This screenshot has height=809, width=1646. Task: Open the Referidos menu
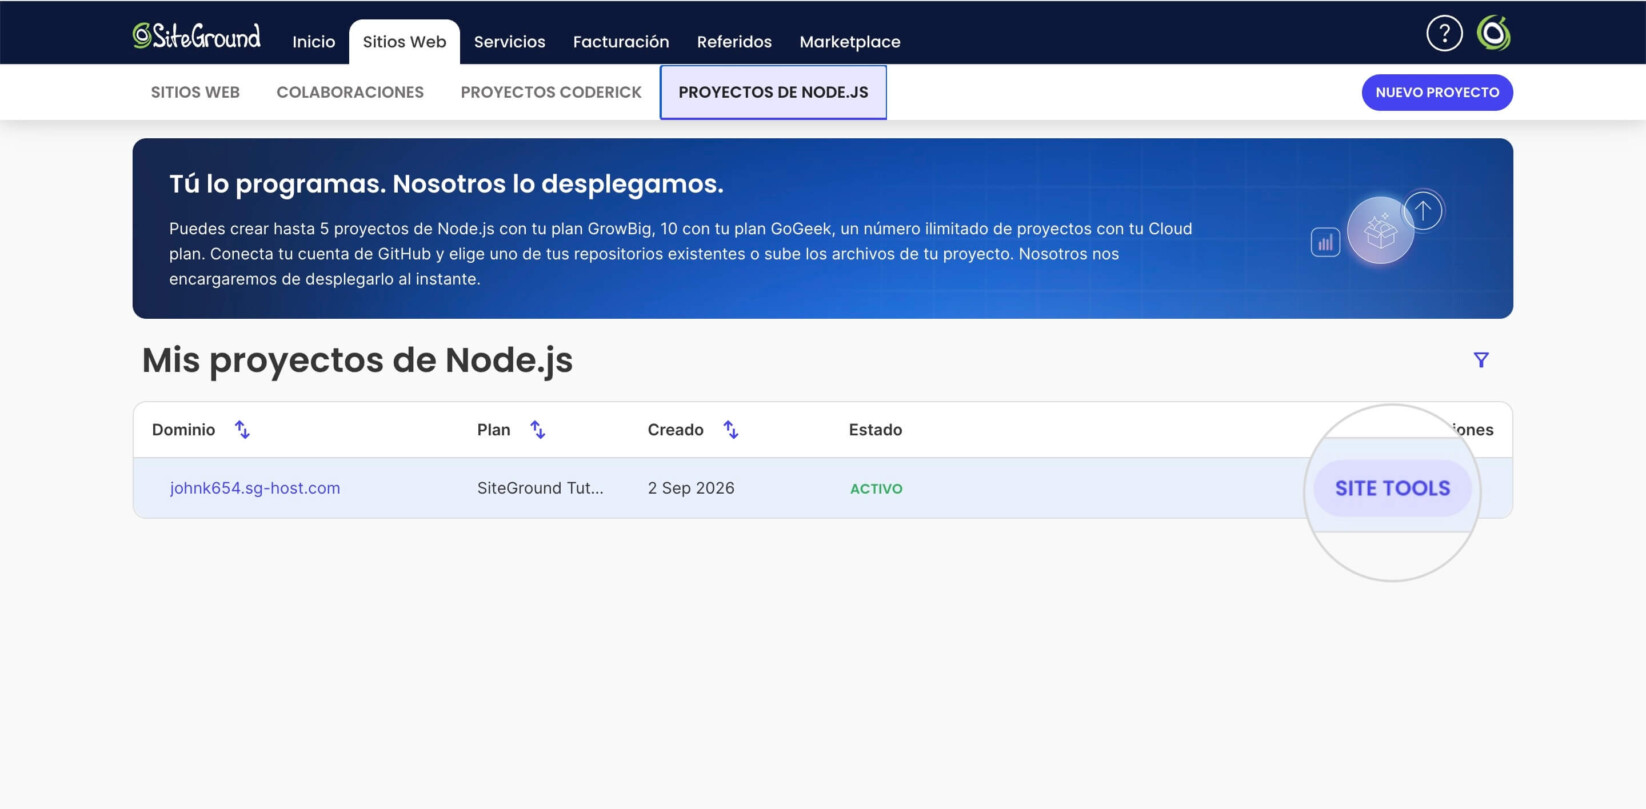point(734,42)
